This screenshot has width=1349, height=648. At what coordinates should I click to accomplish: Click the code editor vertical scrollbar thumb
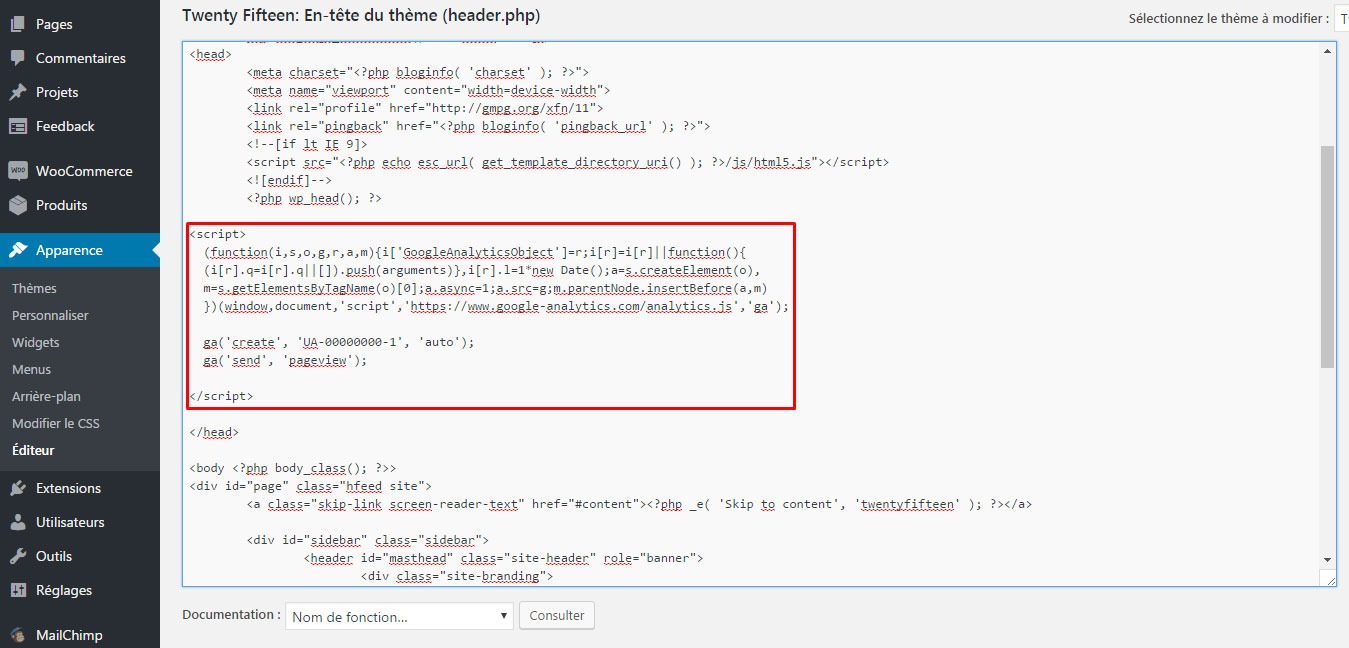[x=1327, y=256]
